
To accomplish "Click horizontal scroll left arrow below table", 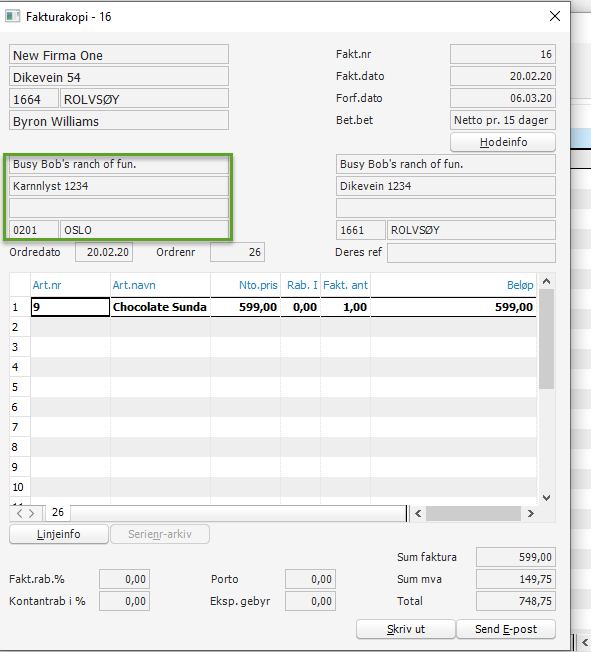I will pyautogui.click(x=418, y=514).
